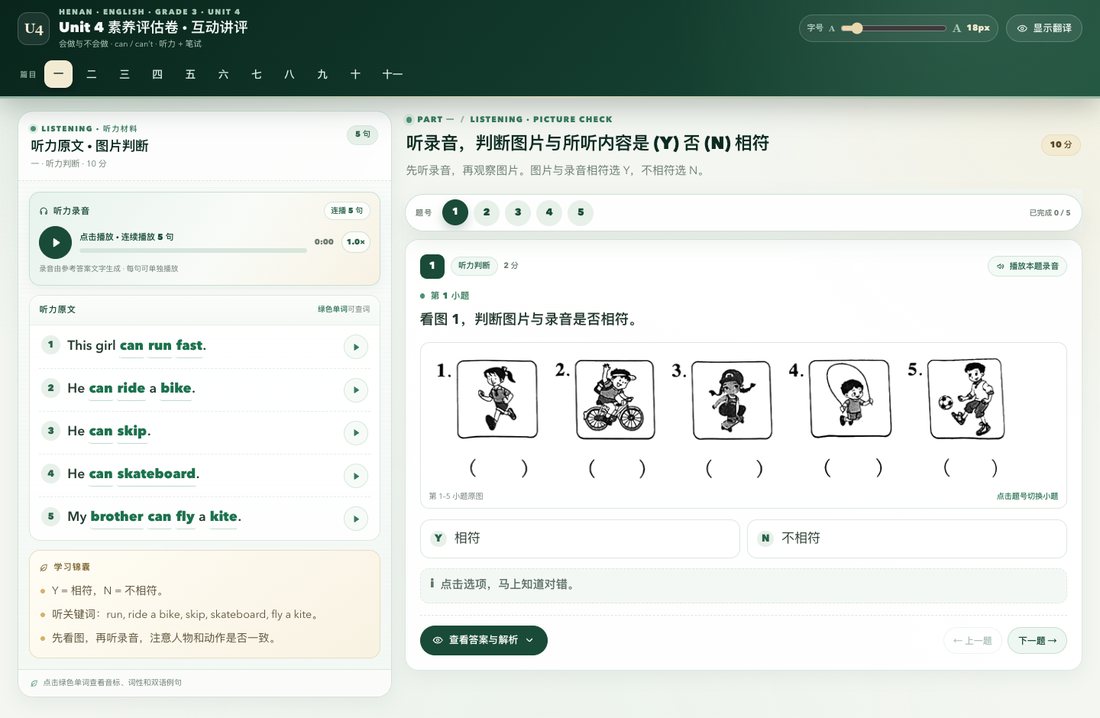Click the 已完成 0 / 5 progress text
The width and height of the screenshot is (1100, 718).
[x=1049, y=213]
